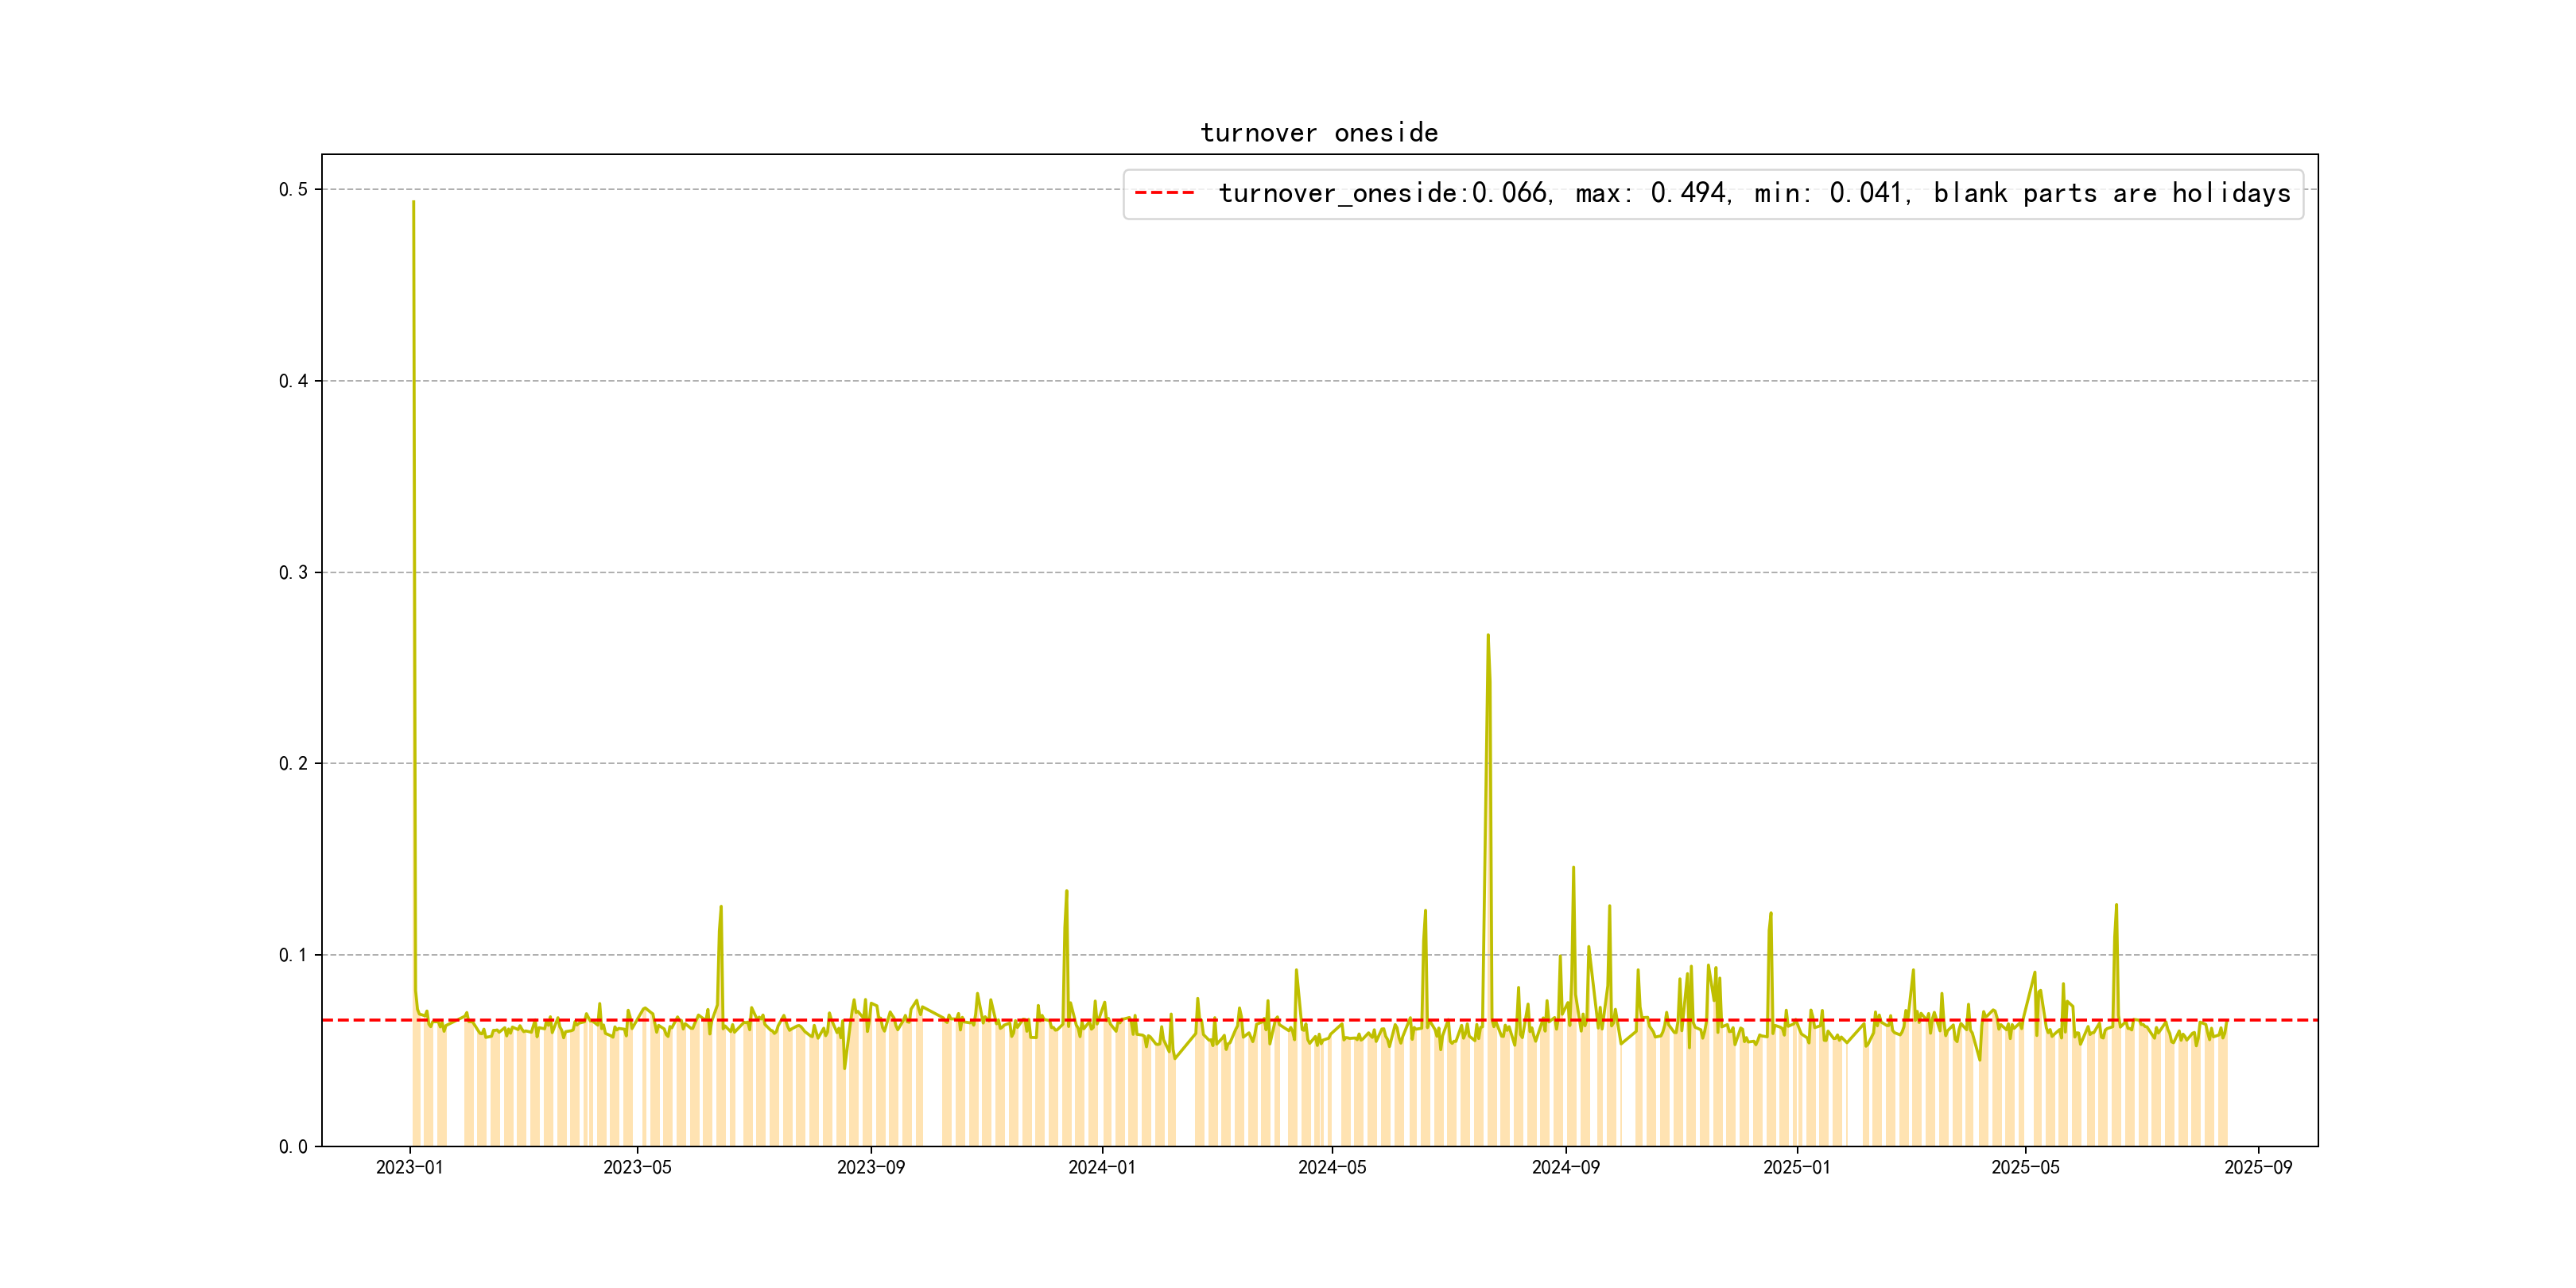Click the y-axis label 0.0
Image resolution: width=2576 pixels, height=1288 pixels.
293,1147
